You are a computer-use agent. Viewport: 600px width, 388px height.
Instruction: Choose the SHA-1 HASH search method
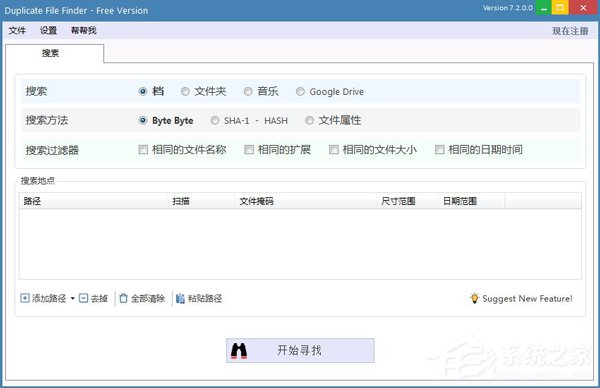[x=215, y=121]
